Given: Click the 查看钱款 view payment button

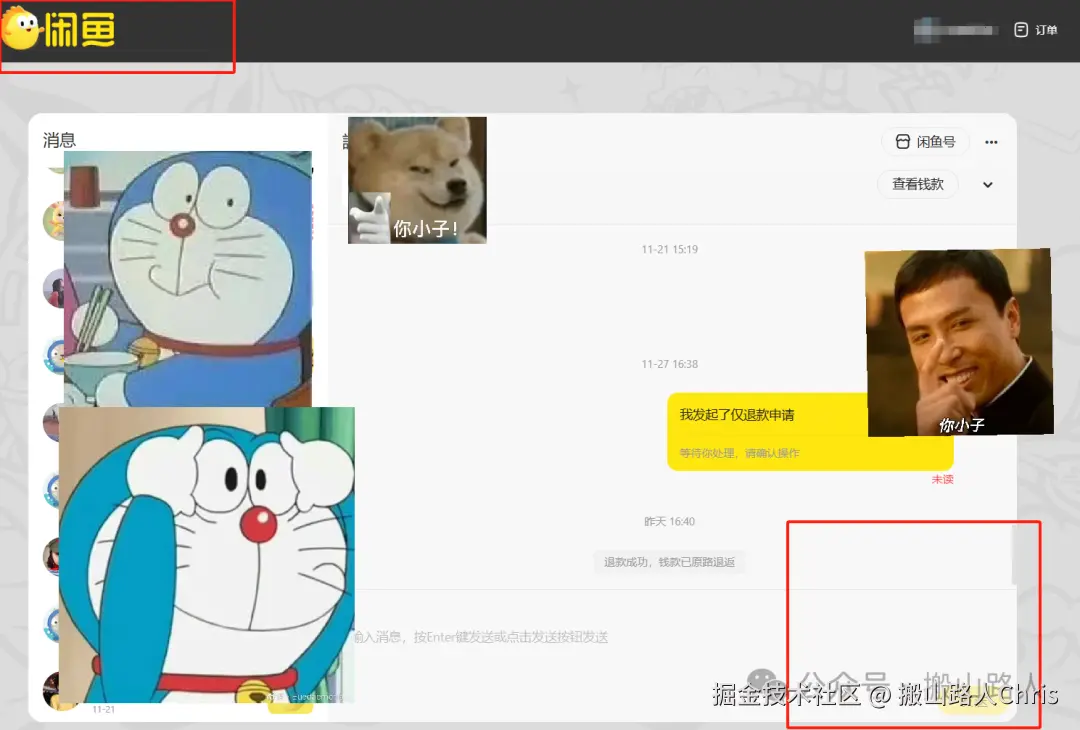Looking at the screenshot, I should pyautogui.click(x=917, y=185).
